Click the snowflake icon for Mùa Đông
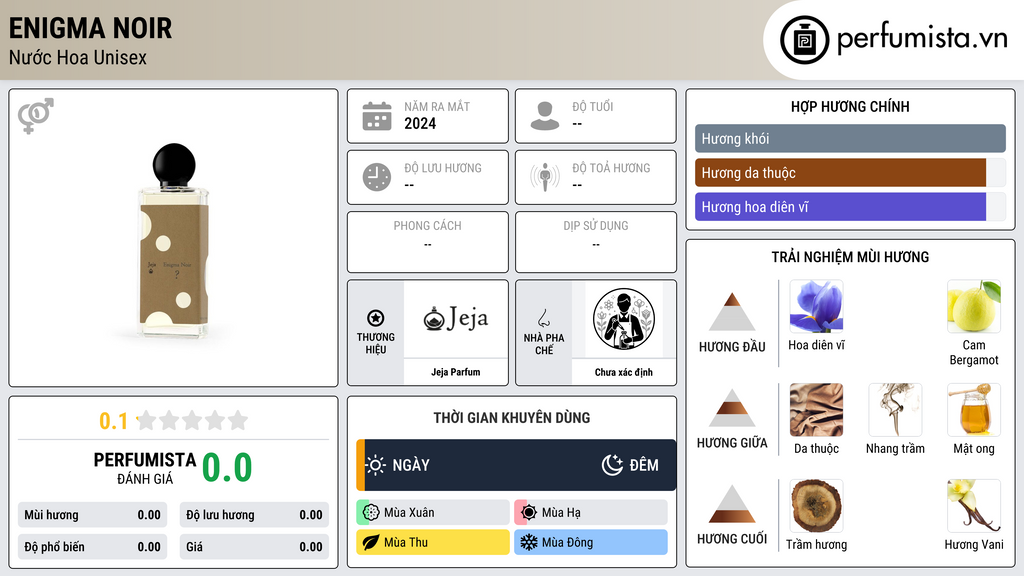Screen dimensions: 1024x576 coord(529,542)
